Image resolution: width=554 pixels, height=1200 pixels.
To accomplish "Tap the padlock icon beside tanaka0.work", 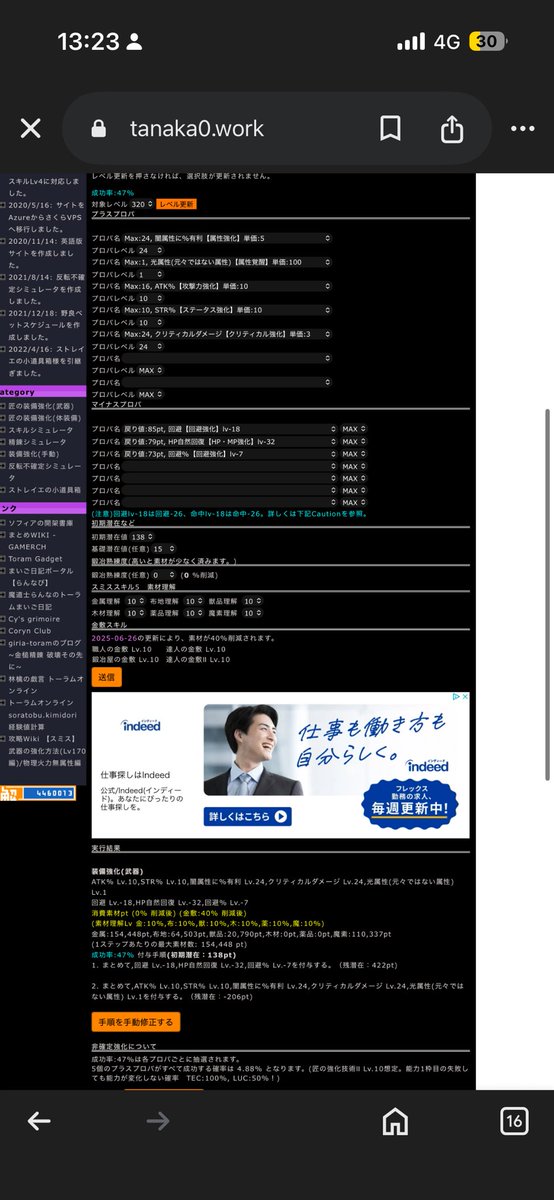I will pyautogui.click(x=98, y=129).
